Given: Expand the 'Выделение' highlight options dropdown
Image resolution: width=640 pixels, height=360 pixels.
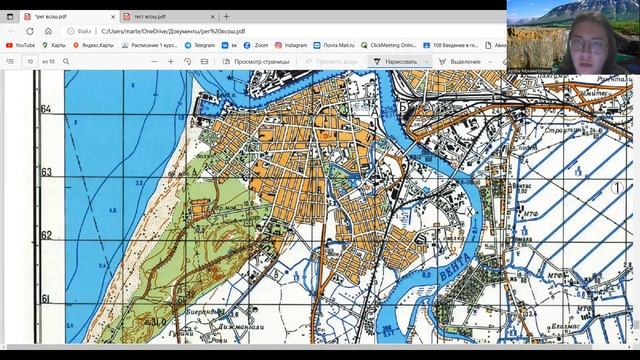Looking at the screenshot, I should [x=490, y=62].
